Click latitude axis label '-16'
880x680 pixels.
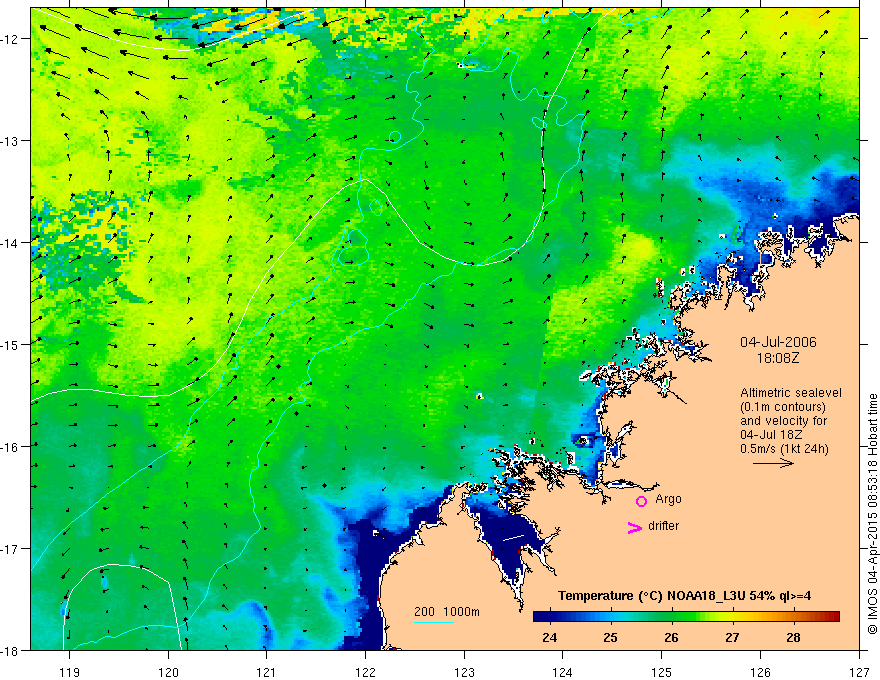pyautogui.click(x=11, y=447)
